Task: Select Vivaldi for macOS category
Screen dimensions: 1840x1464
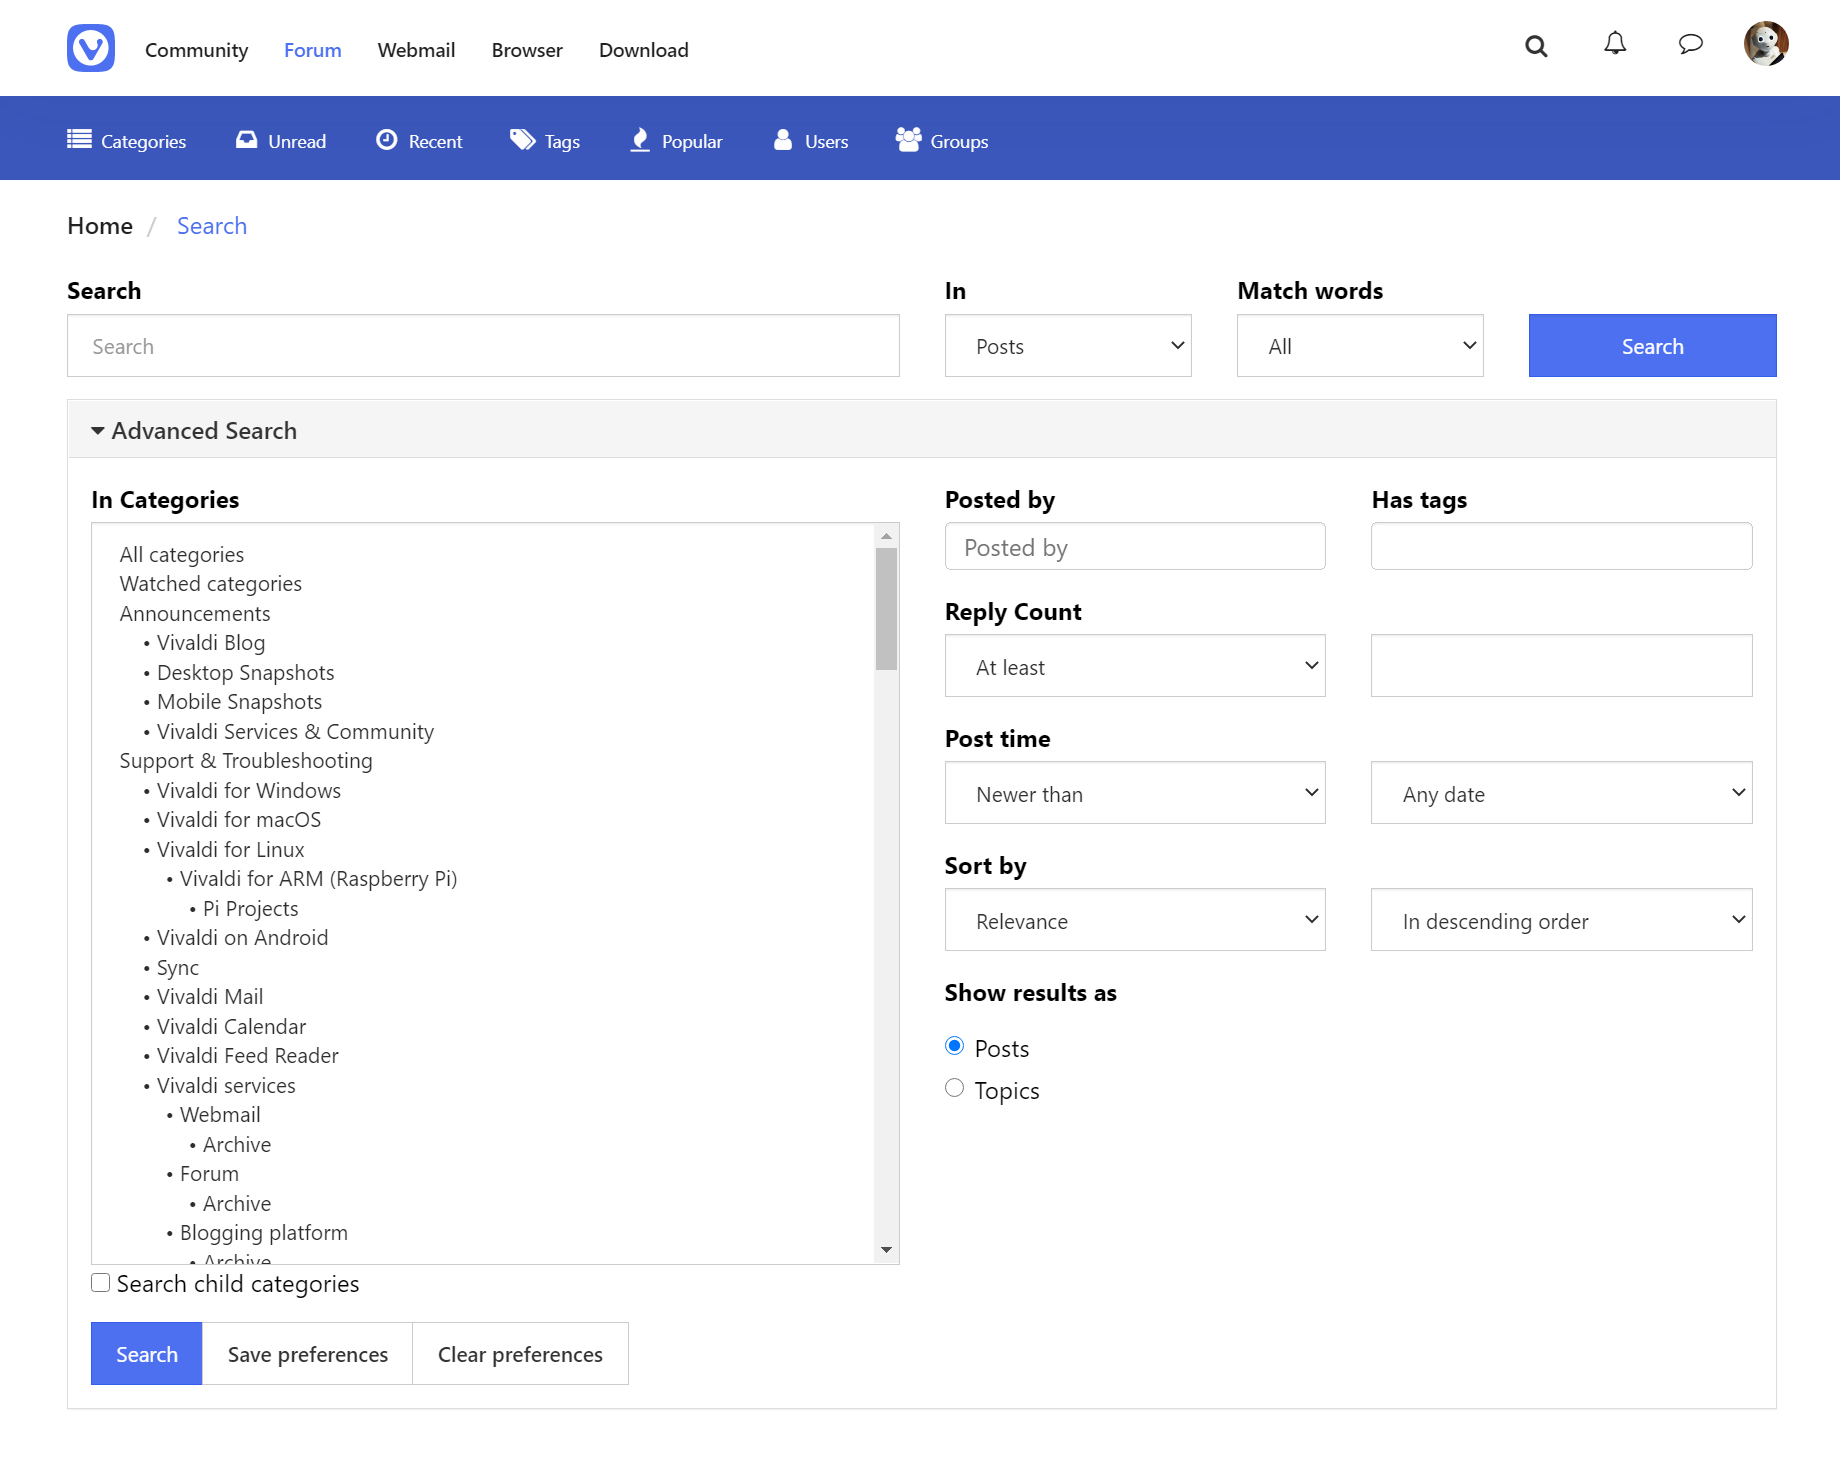Action: 239,820
